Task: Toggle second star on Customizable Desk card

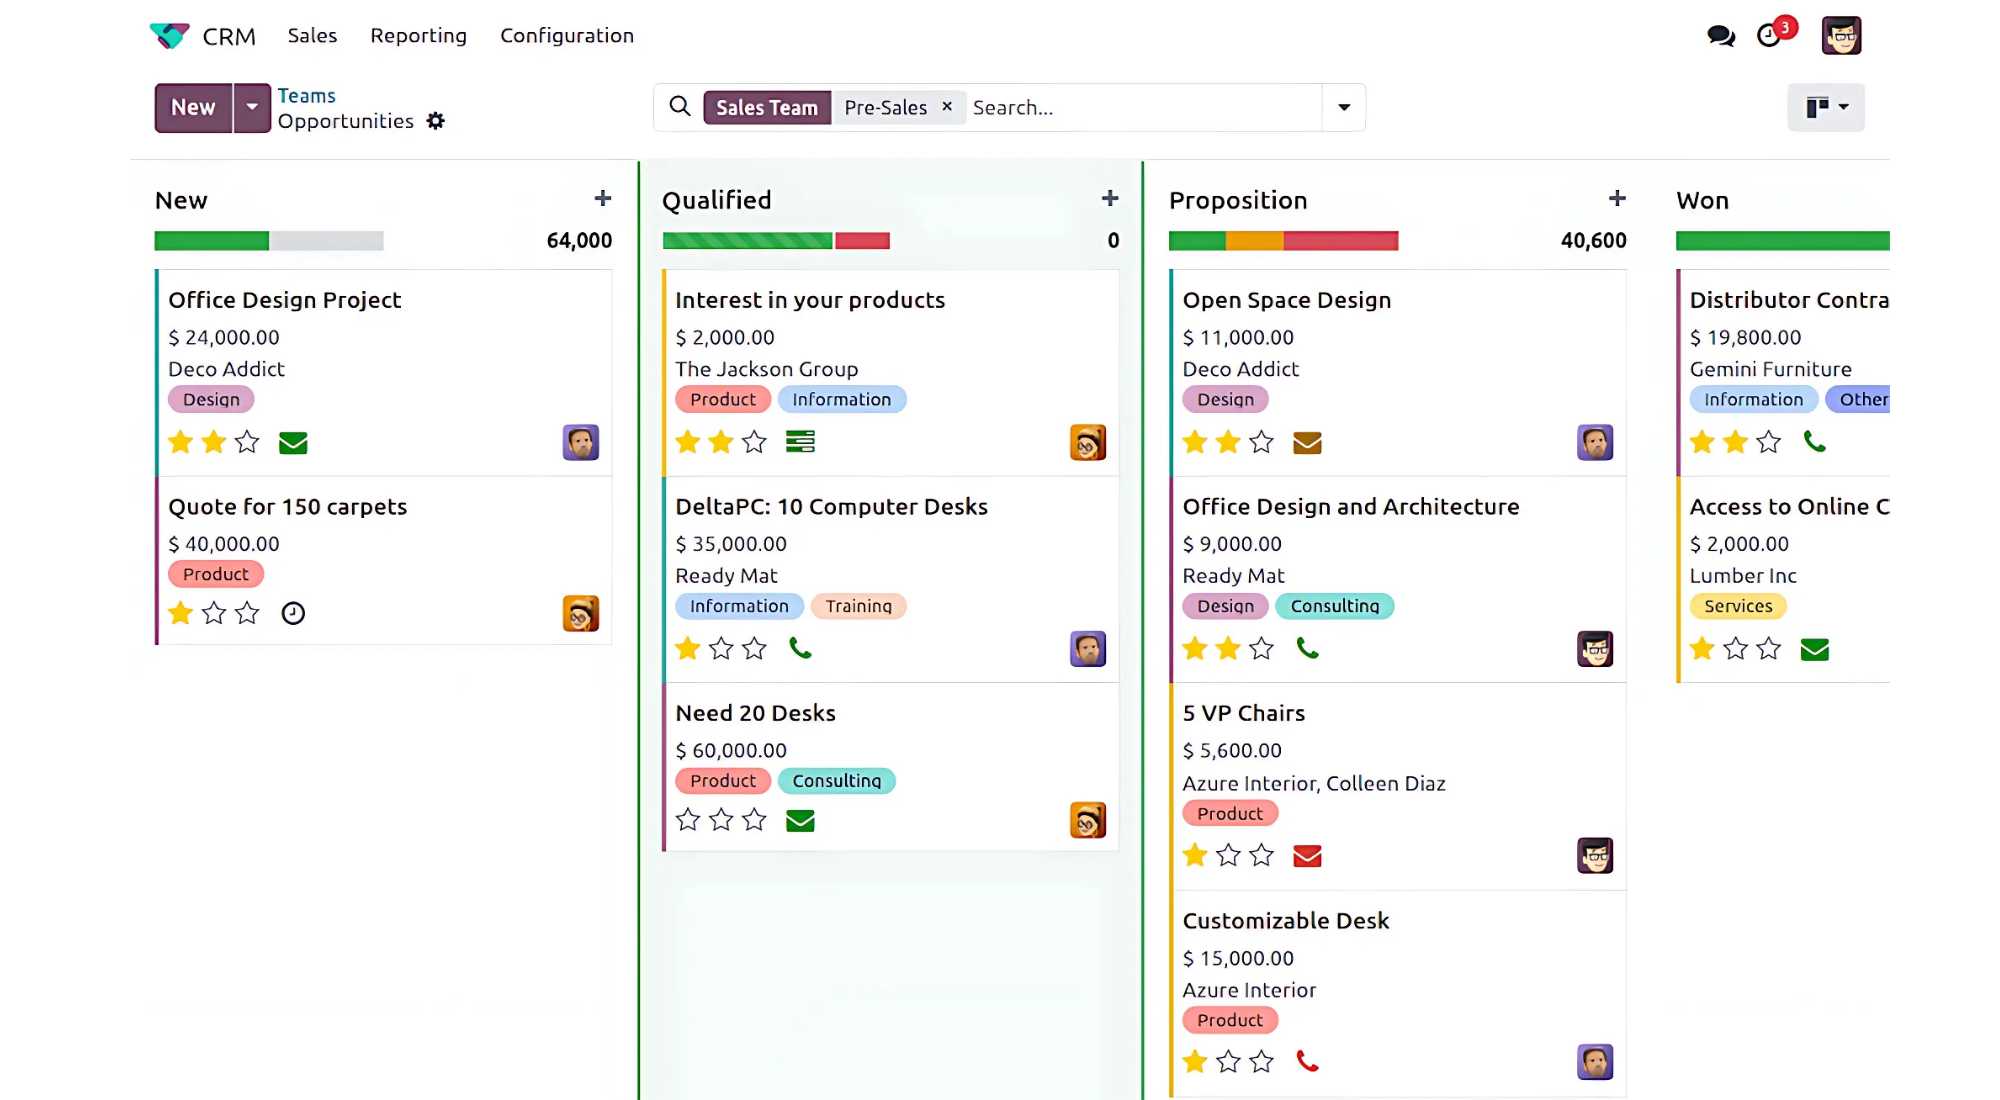Action: 1228,1061
